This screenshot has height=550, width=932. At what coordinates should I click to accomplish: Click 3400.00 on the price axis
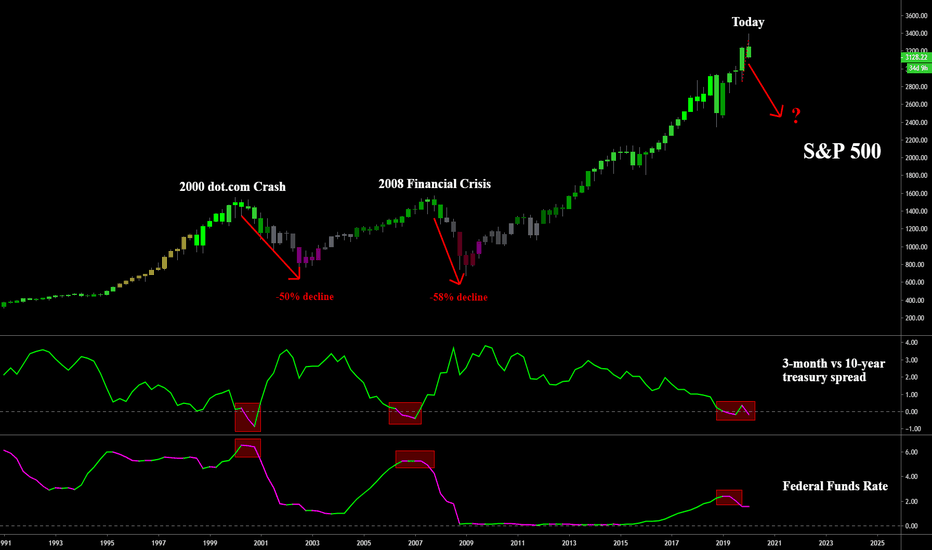point(916,34)
